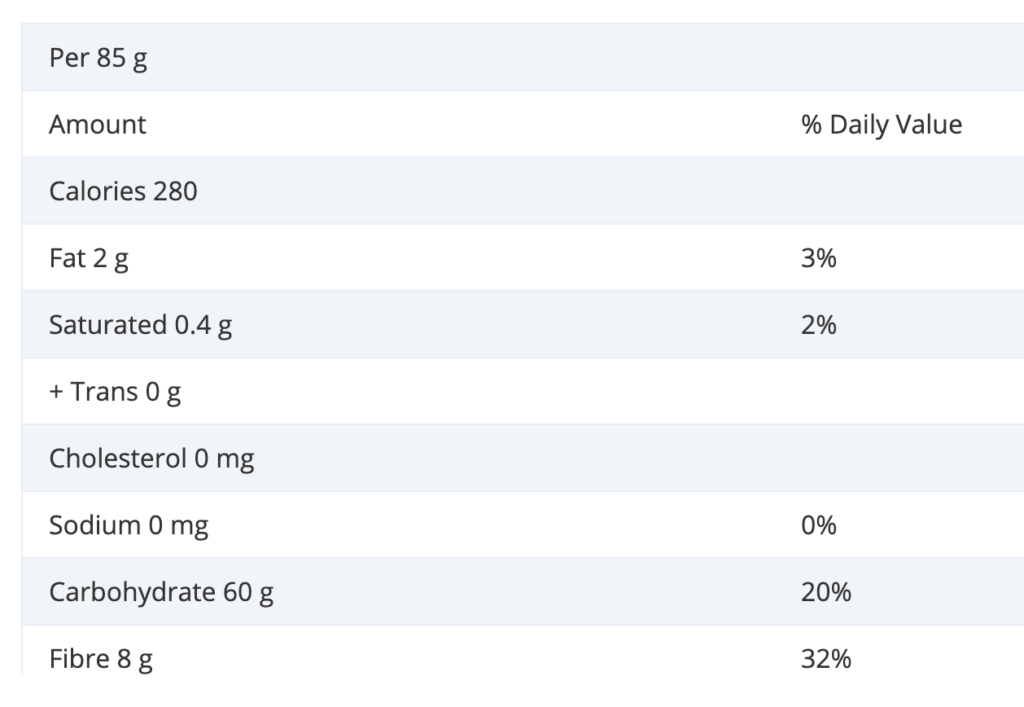
Task: Select the "Calories 280" row label
Action: [x=123, y=191]
